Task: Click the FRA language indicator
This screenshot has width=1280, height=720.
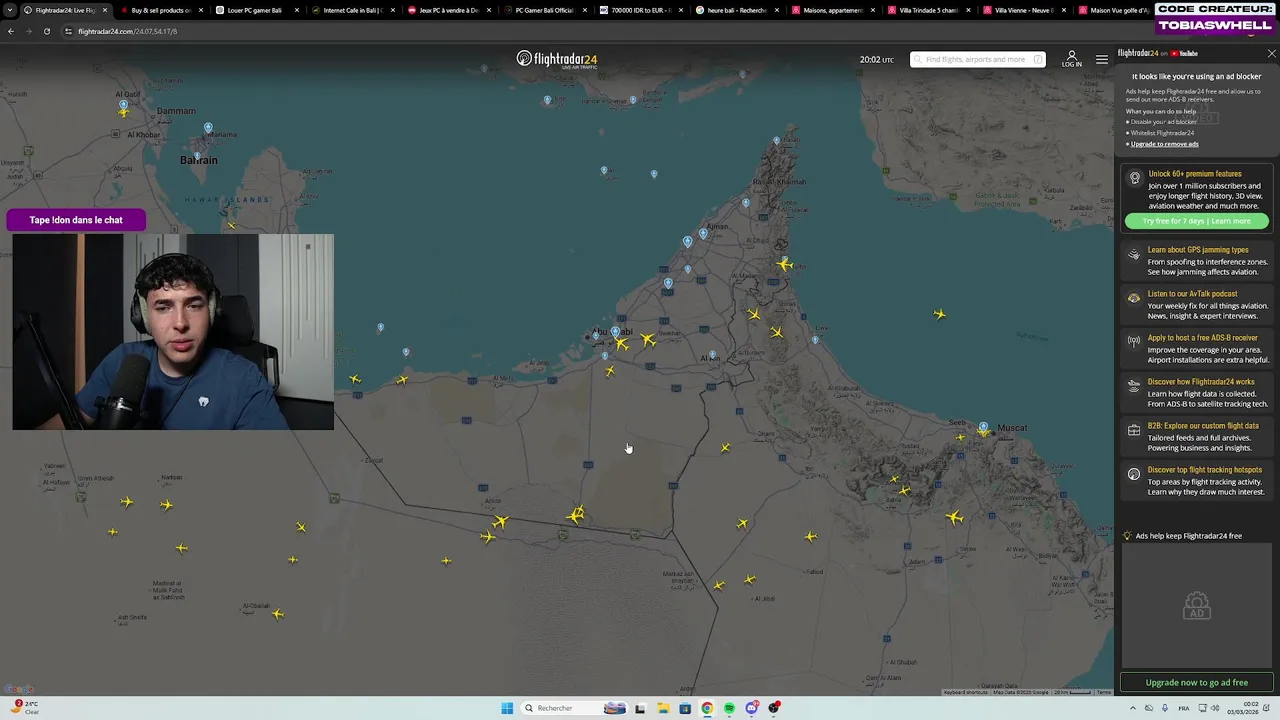Action: pyautogui.click(x=1186, y=708)
